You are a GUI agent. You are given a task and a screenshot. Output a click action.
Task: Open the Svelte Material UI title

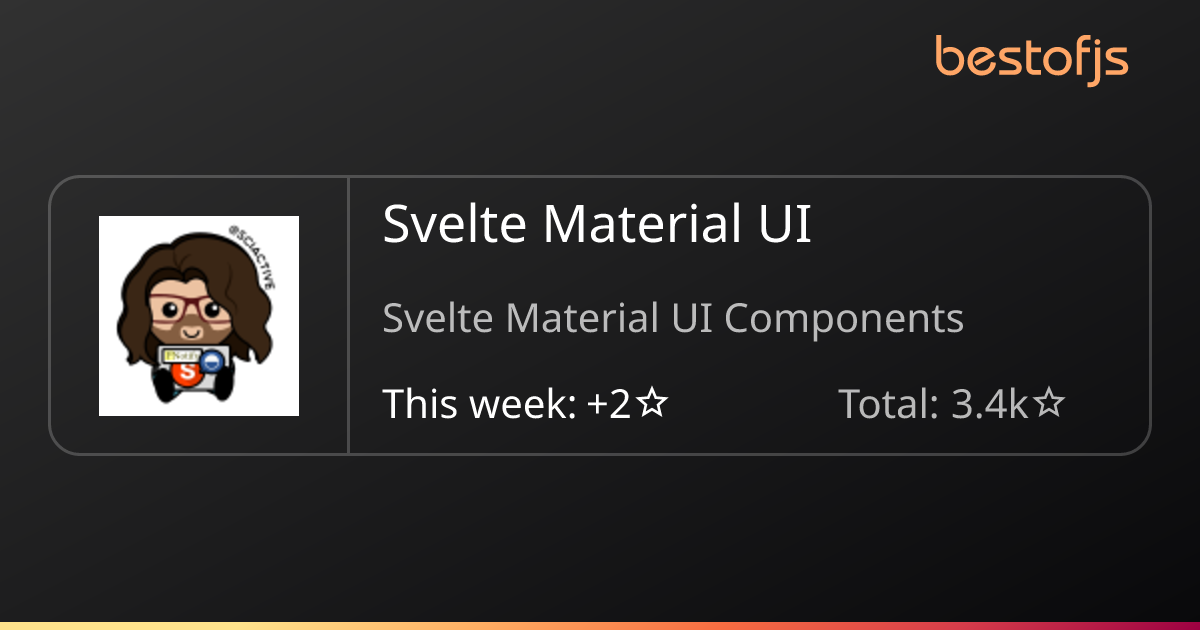click(x=597, y=225)
